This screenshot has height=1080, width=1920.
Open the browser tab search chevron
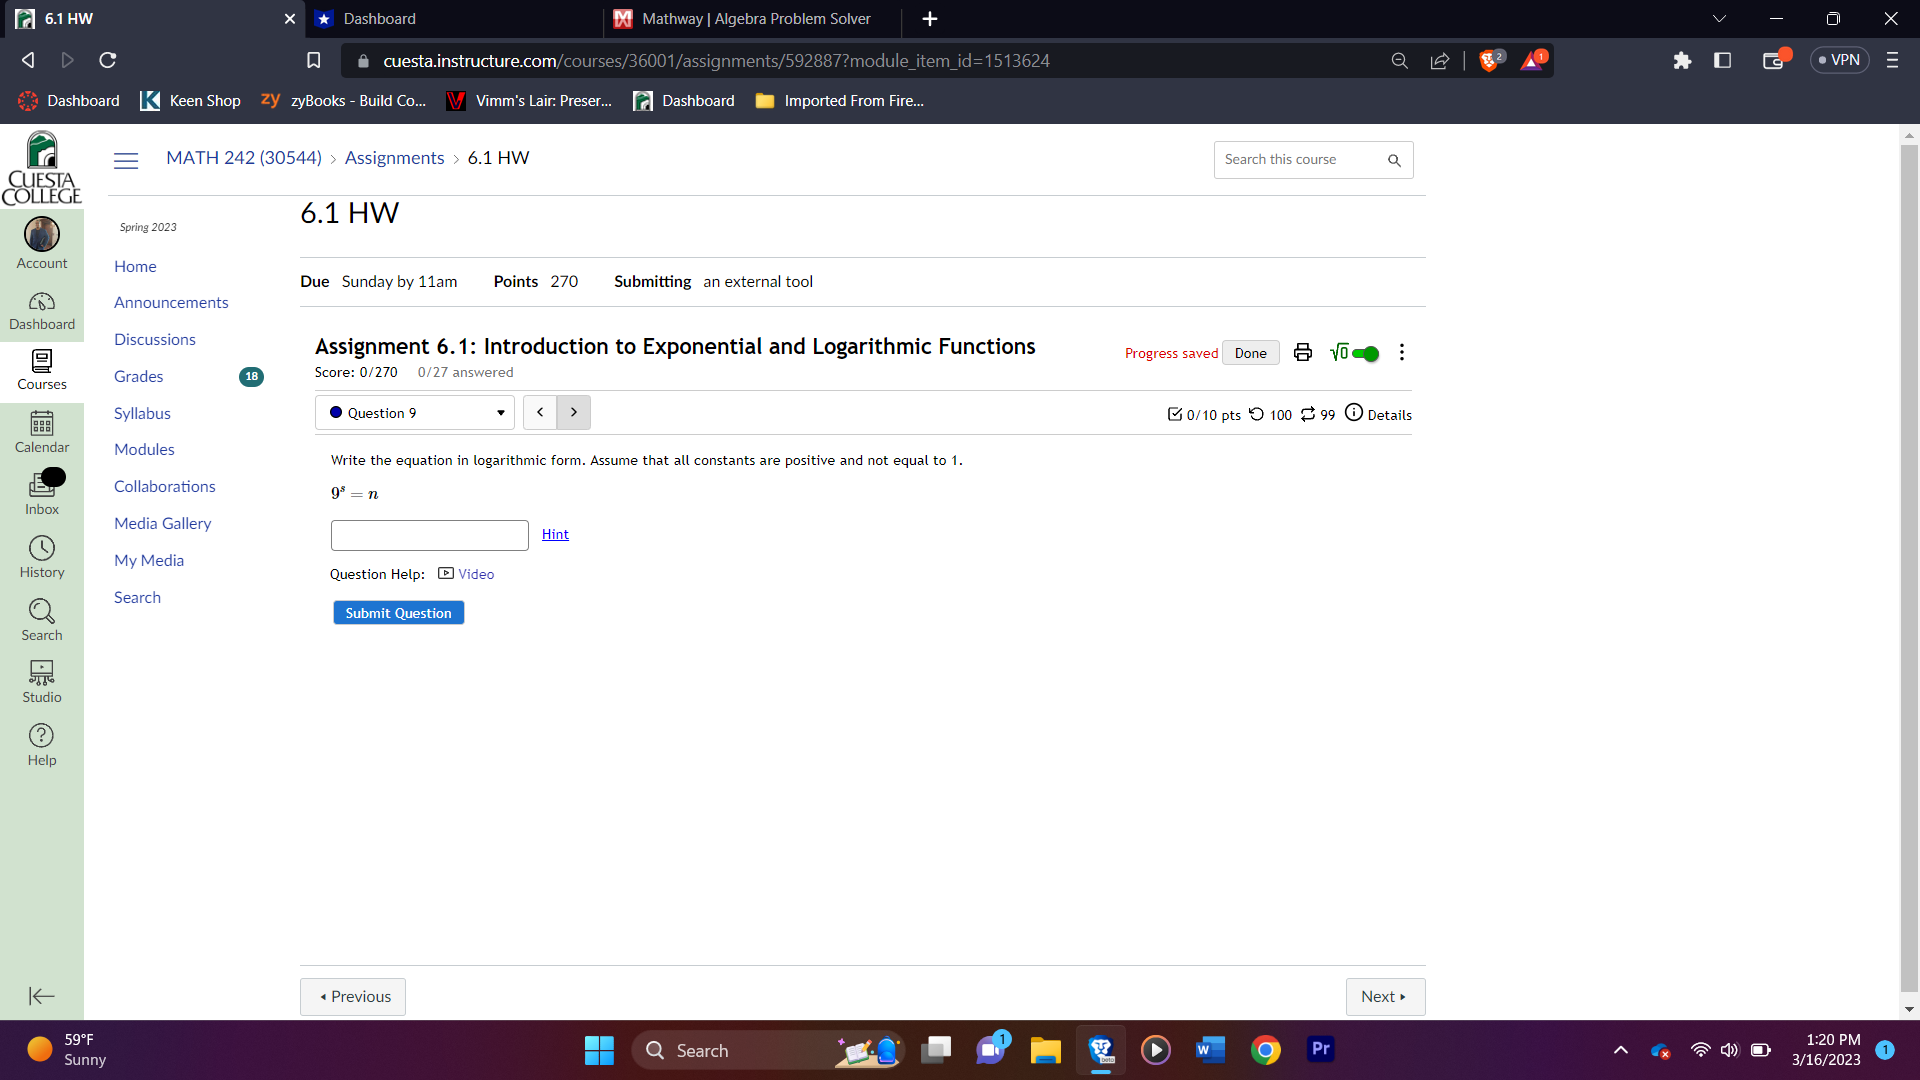[x=1719, y=18]
